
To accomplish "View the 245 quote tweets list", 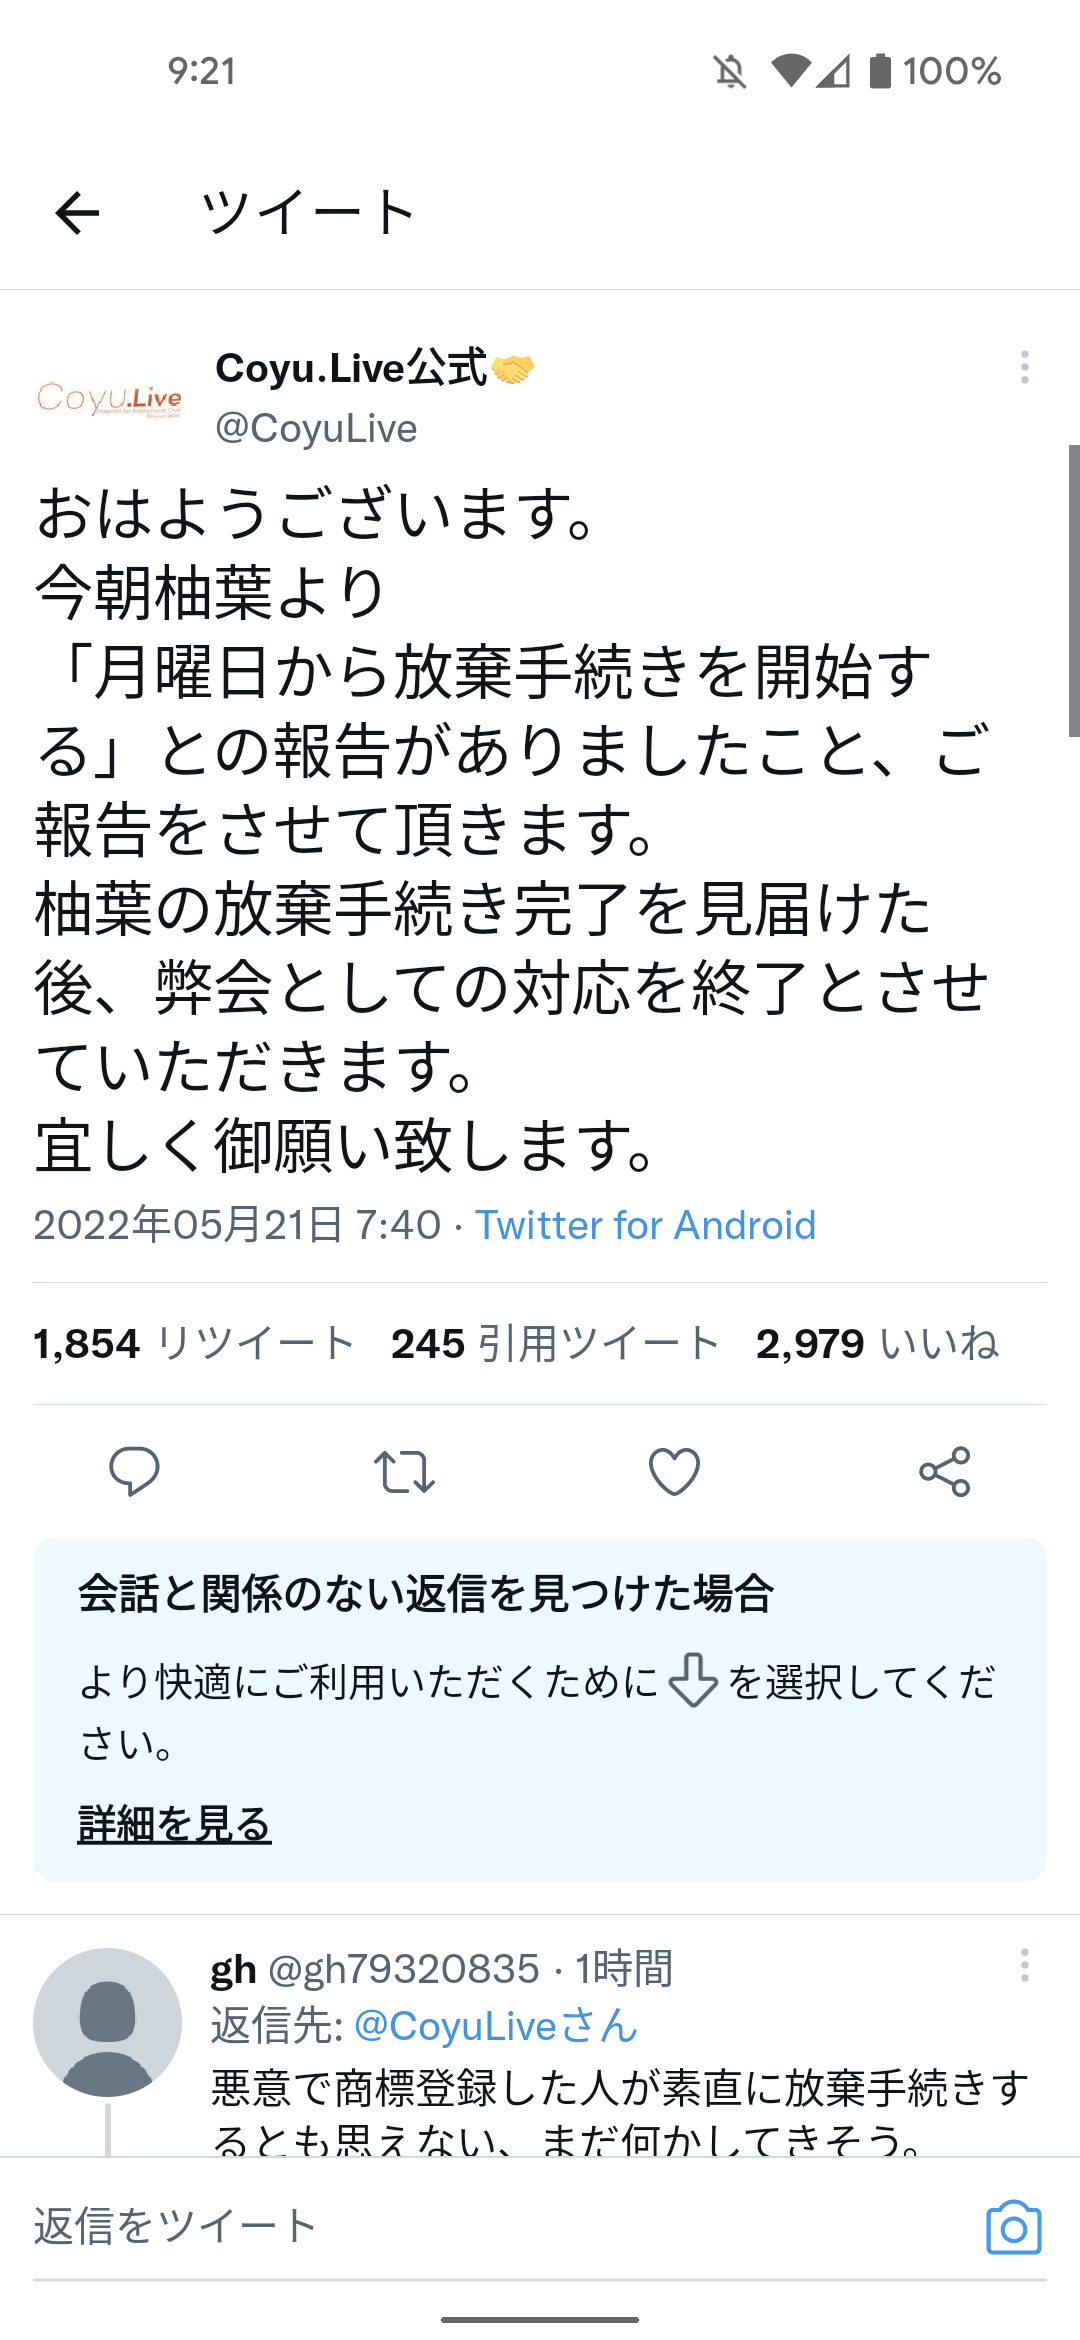I will click(x=555, y=1343).
